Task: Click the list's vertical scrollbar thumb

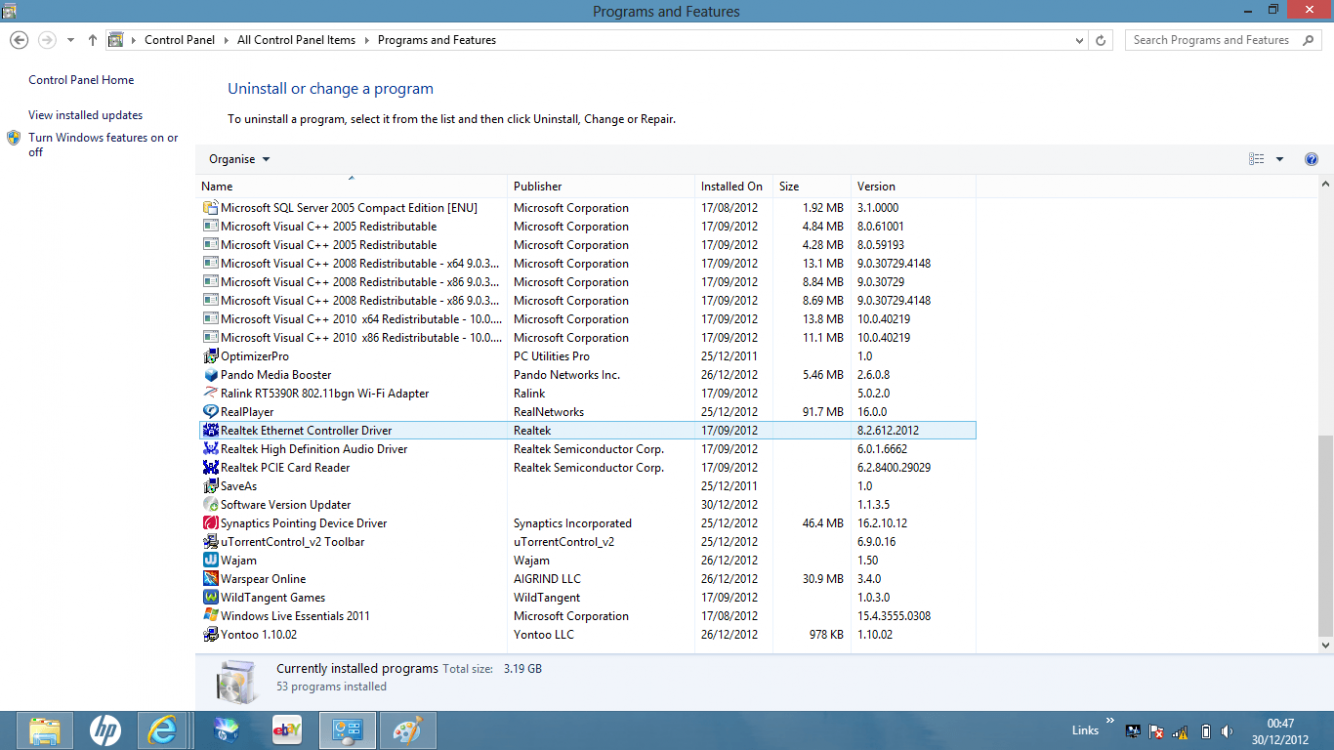Action: click(x=1326, y=536)
